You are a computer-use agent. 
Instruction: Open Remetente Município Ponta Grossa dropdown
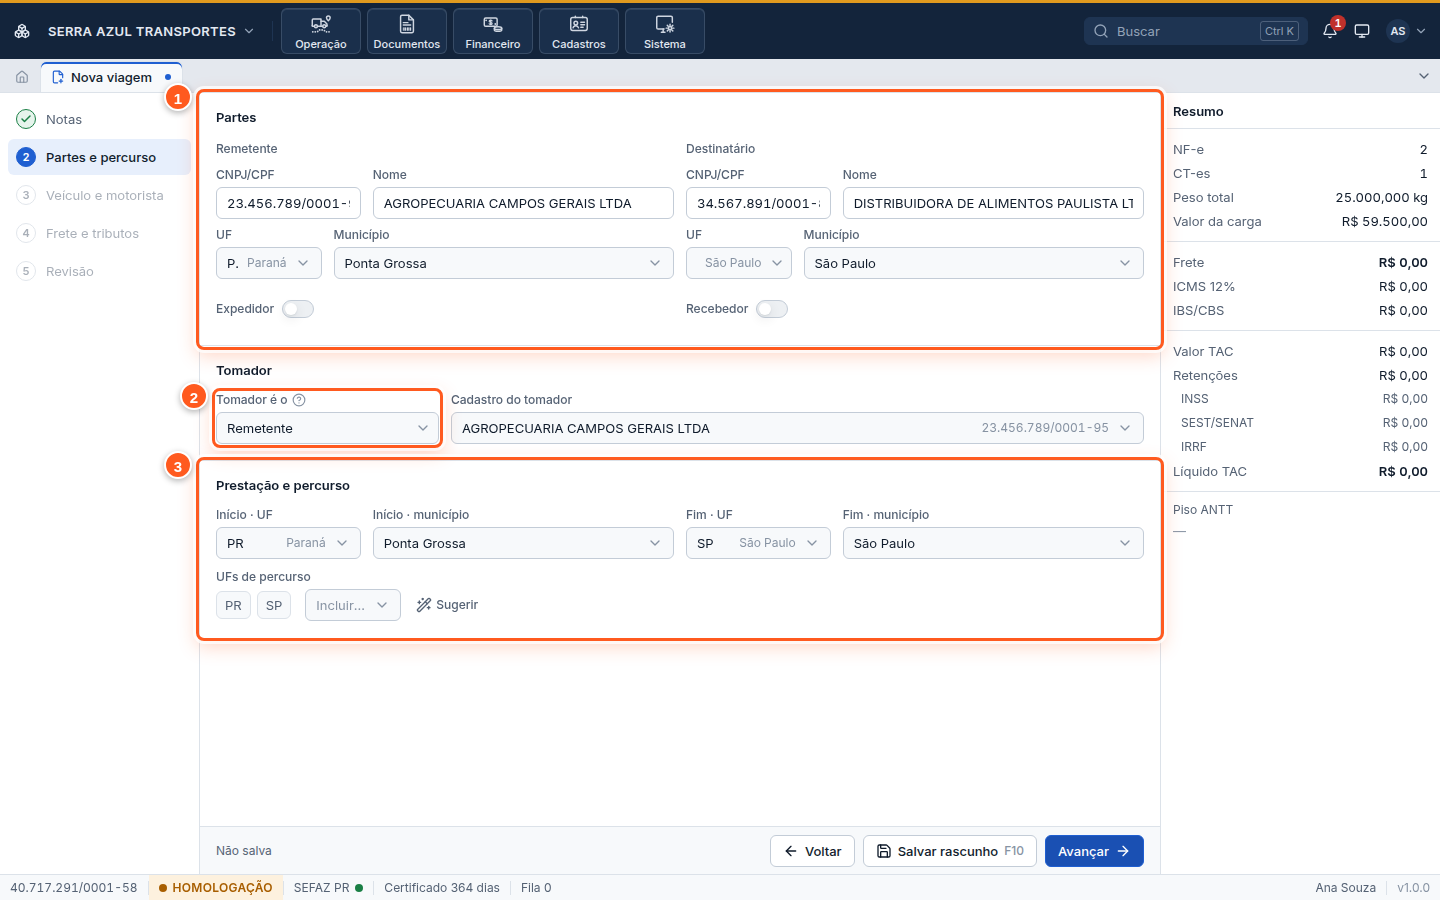[x=504, y=263]
